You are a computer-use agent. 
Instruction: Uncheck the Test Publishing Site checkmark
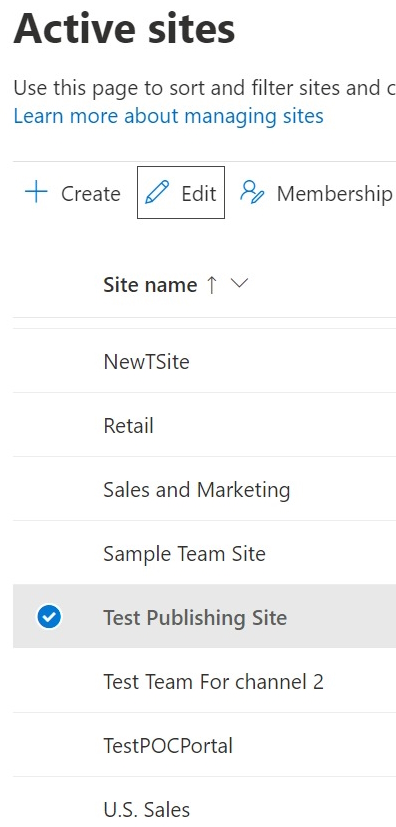click(x=49, y=617)
